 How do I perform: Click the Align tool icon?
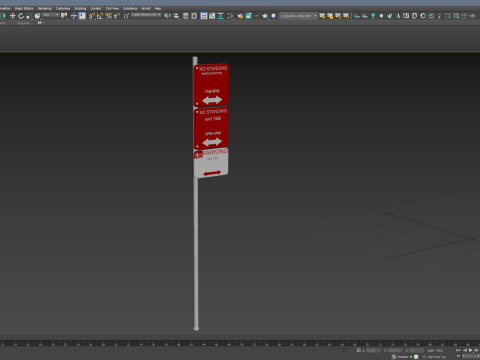point(176,16)
